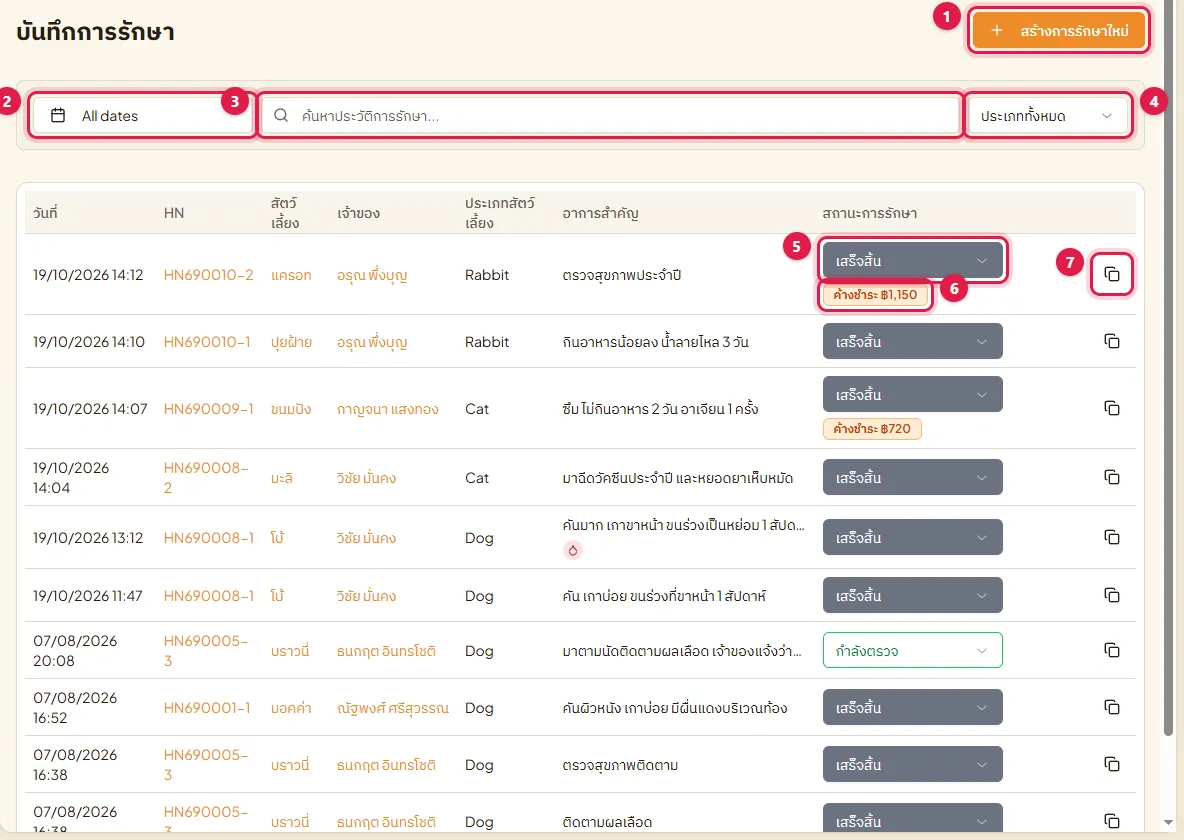Click the บันทึกการรักษา page heading
The height and width of the screenshot is (840, 1184).
95,32
